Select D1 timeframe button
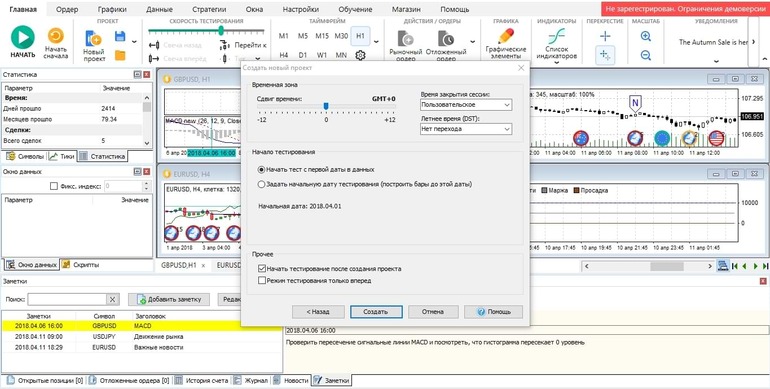770x389 pixels. pyautogui.click(x=303, y=55)
